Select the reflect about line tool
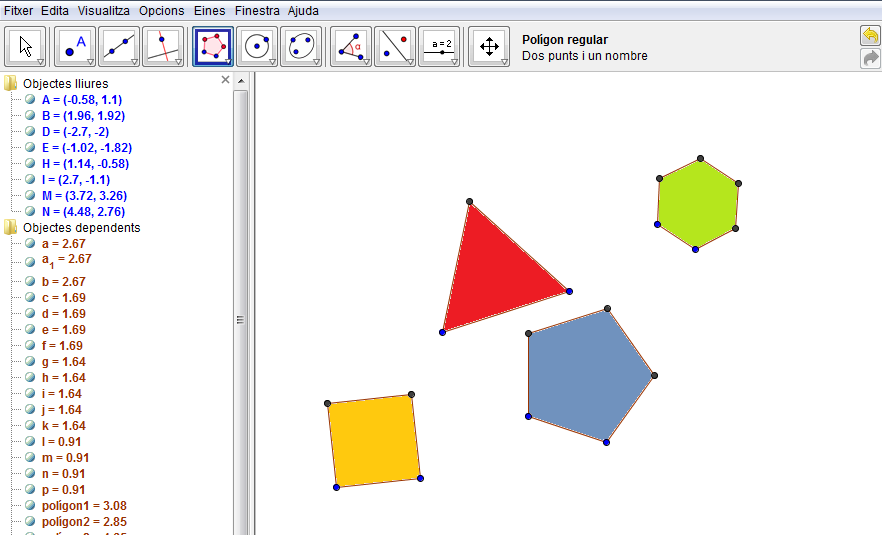 [394, 47]
